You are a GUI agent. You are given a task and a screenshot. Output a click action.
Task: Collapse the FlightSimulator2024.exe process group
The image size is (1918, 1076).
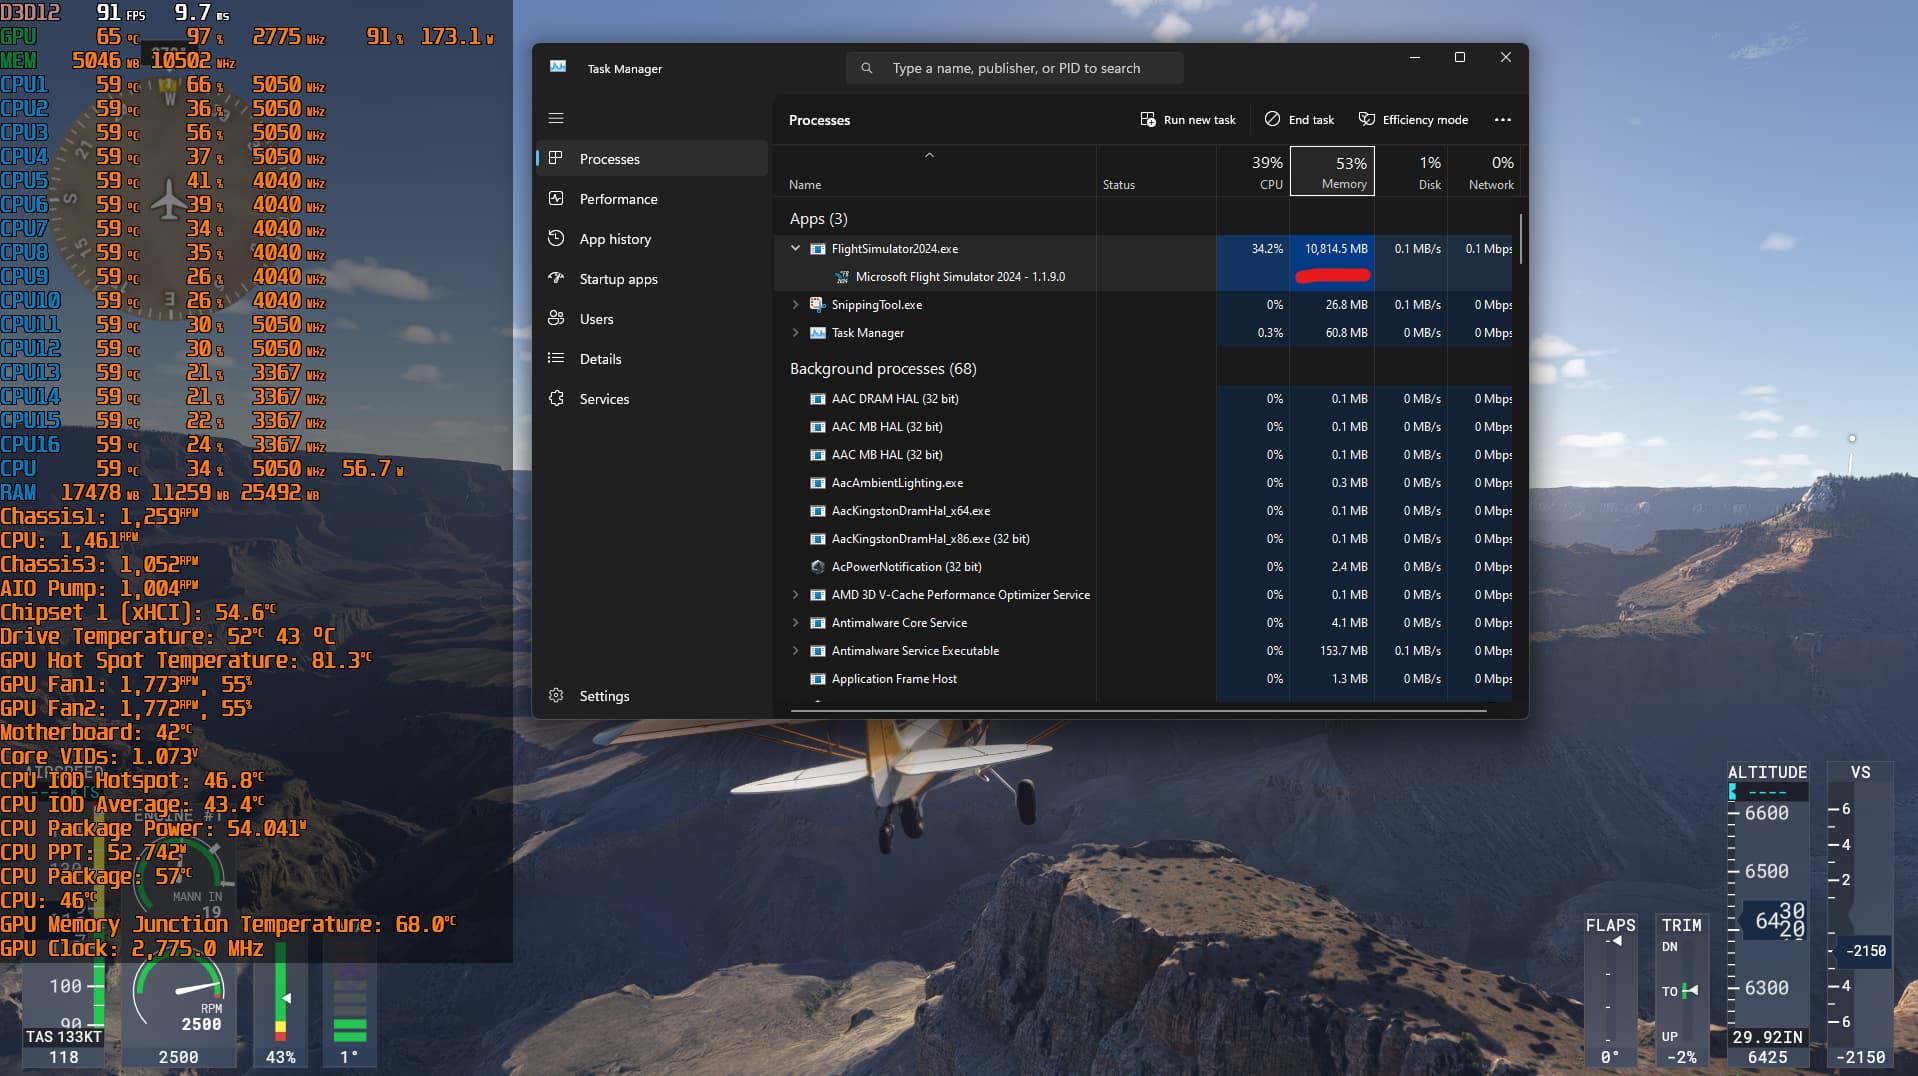coord(795,249)
